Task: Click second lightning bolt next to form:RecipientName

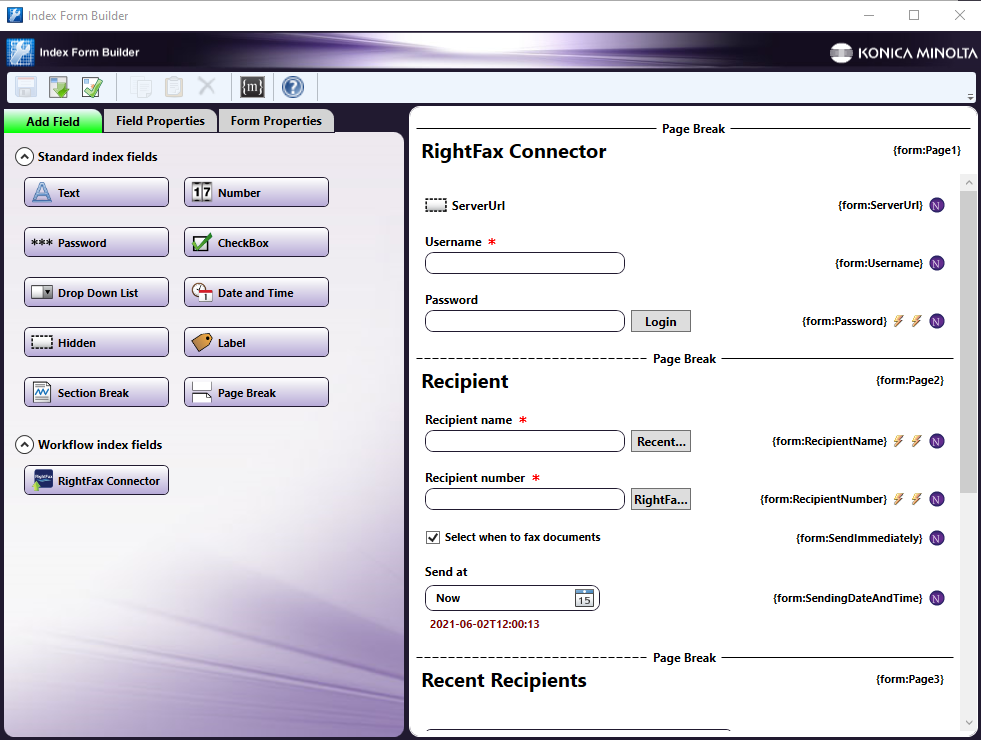Action: point(917,441)
